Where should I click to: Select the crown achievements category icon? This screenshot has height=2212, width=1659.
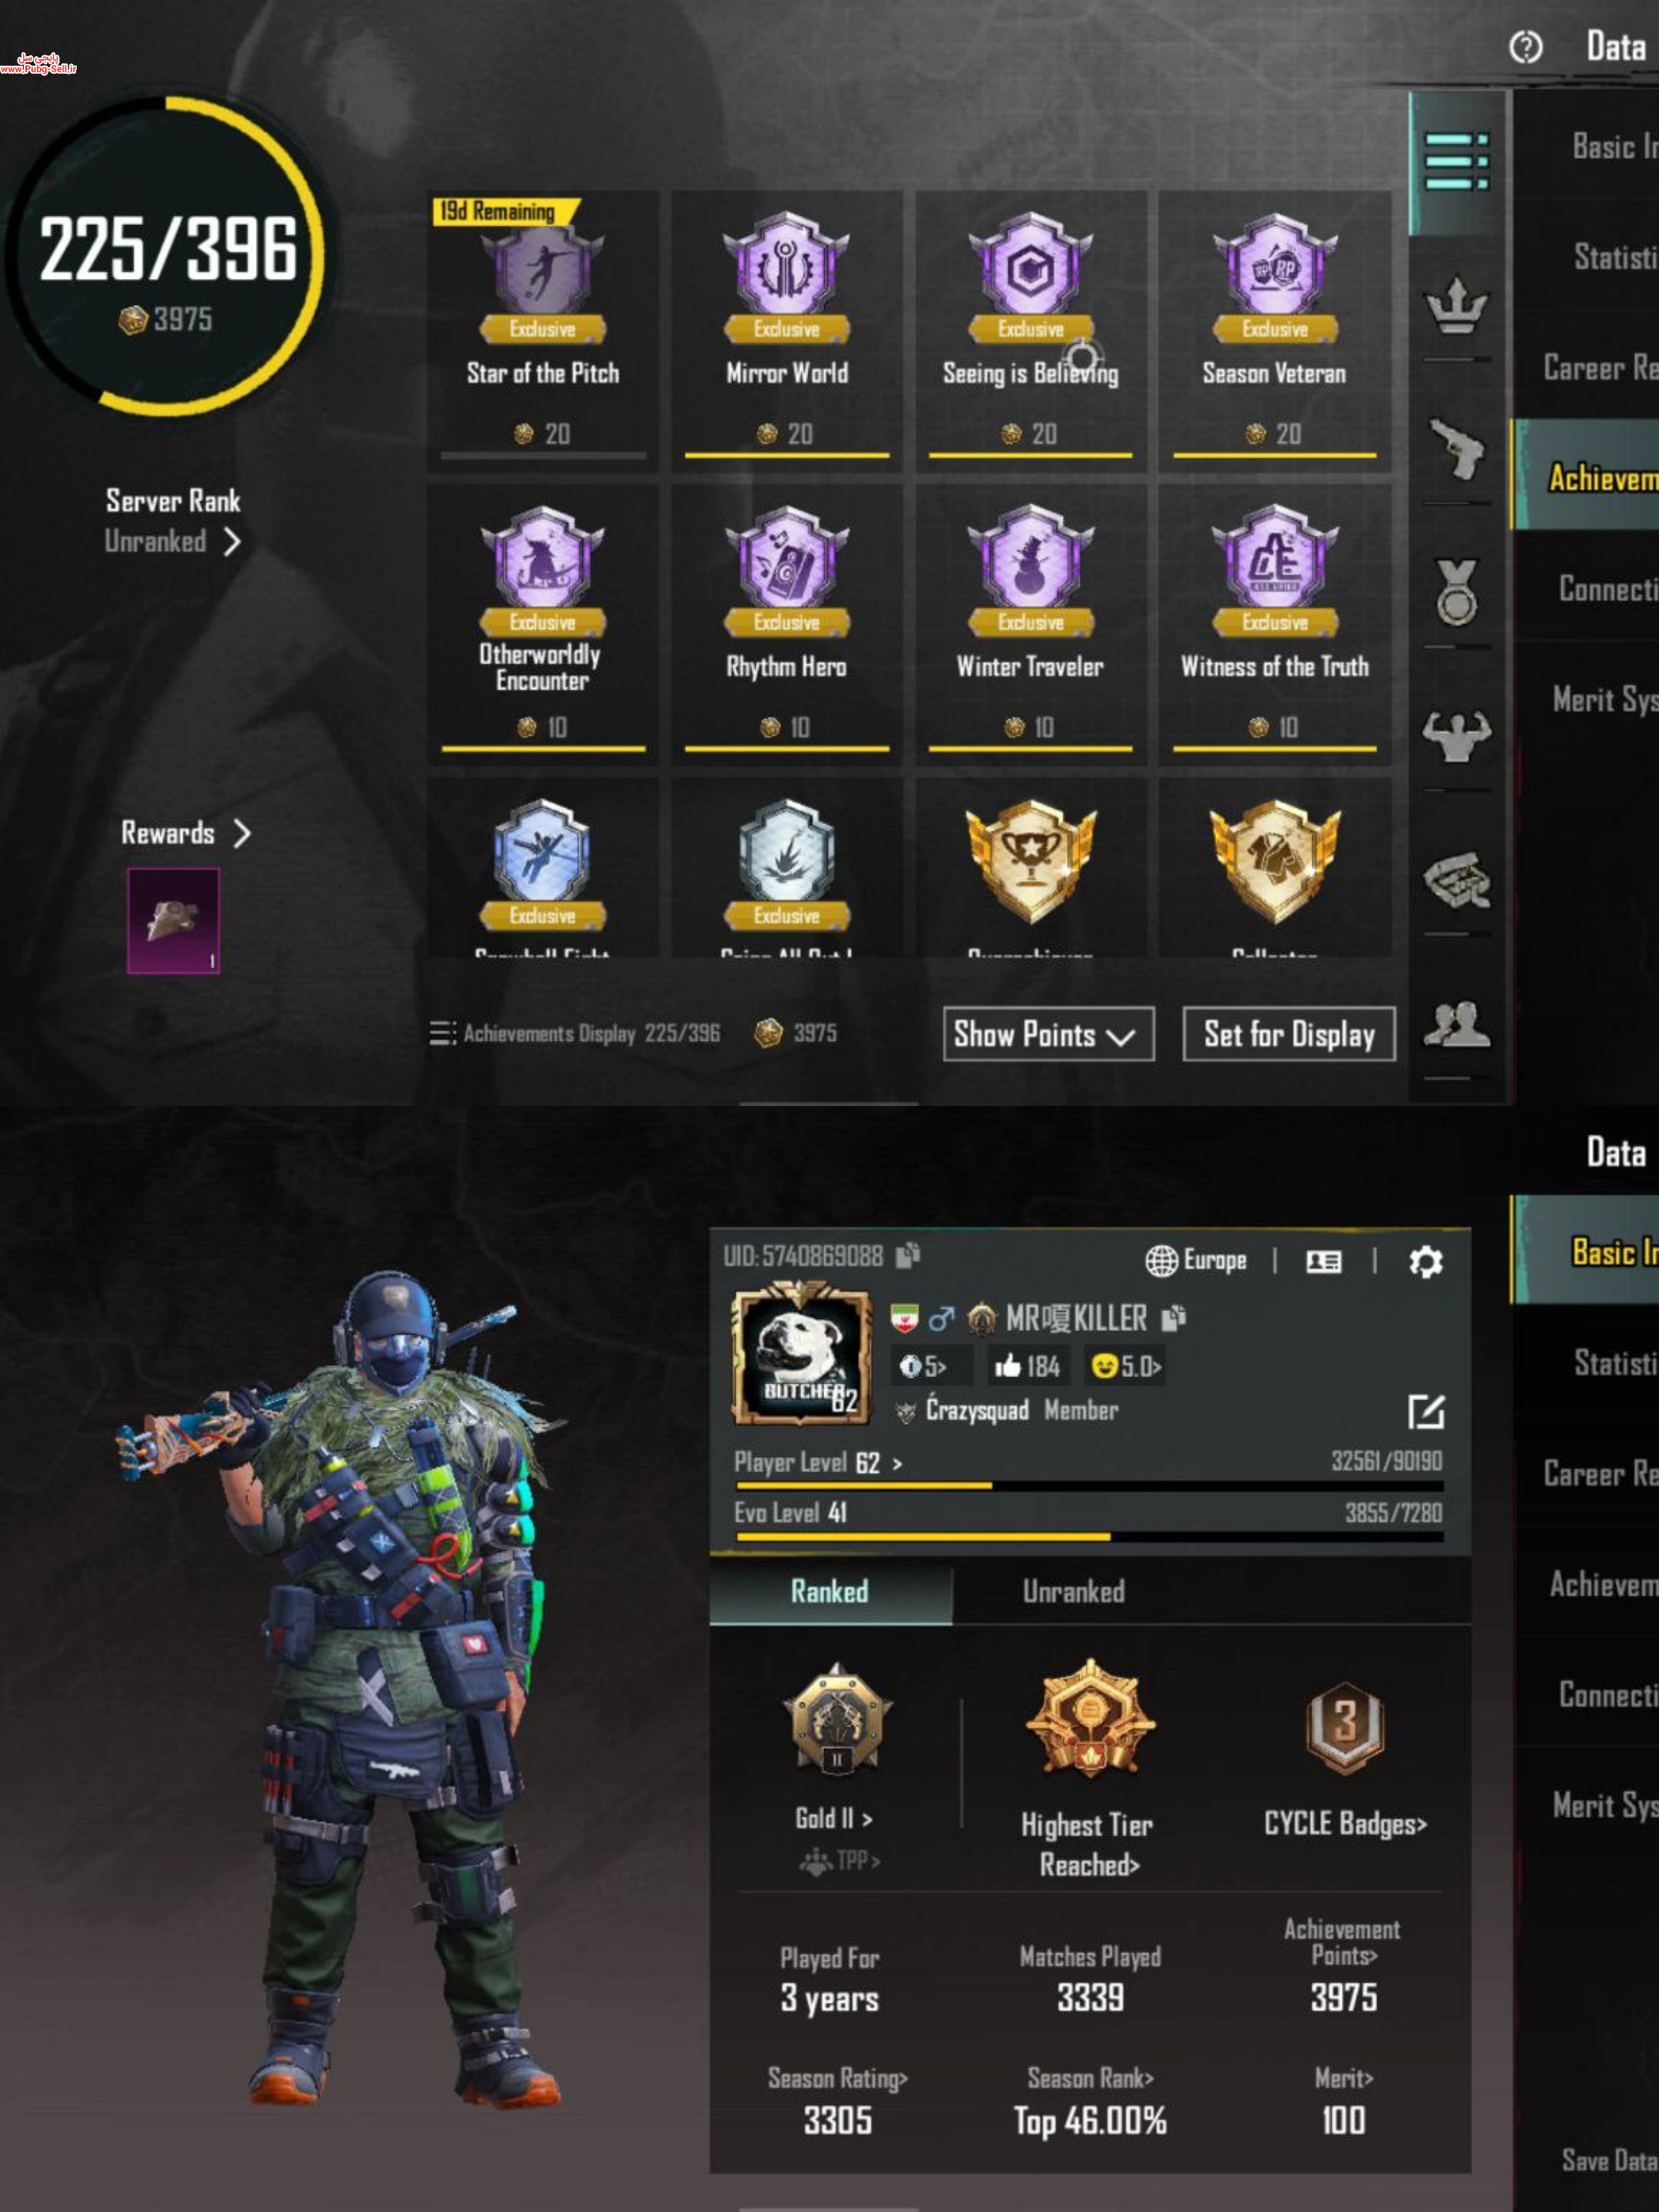tap(1456, 305)
